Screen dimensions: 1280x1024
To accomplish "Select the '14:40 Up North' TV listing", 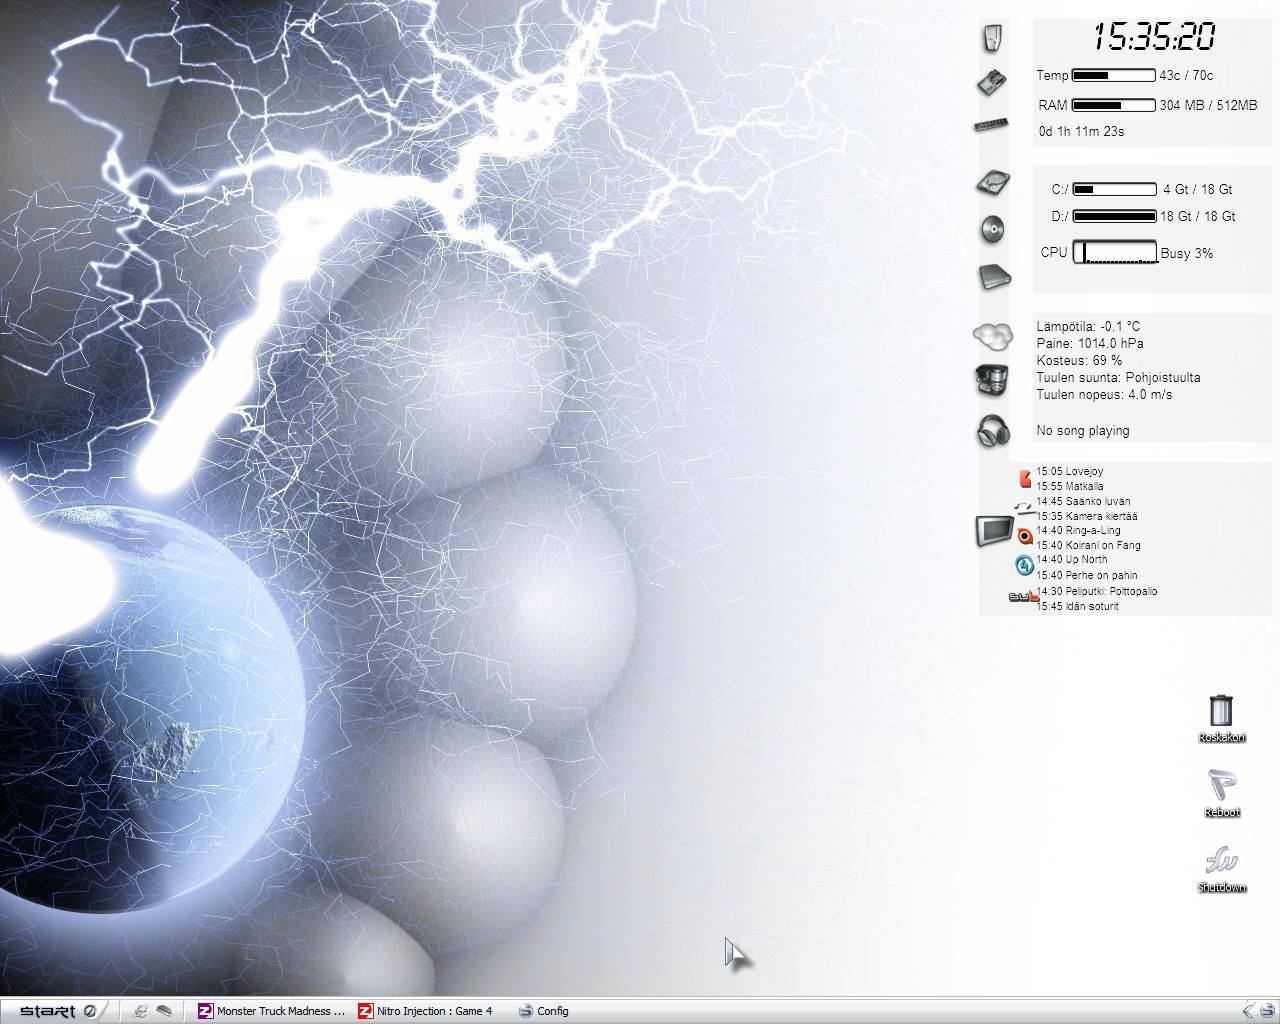I will click(1072, 559).
